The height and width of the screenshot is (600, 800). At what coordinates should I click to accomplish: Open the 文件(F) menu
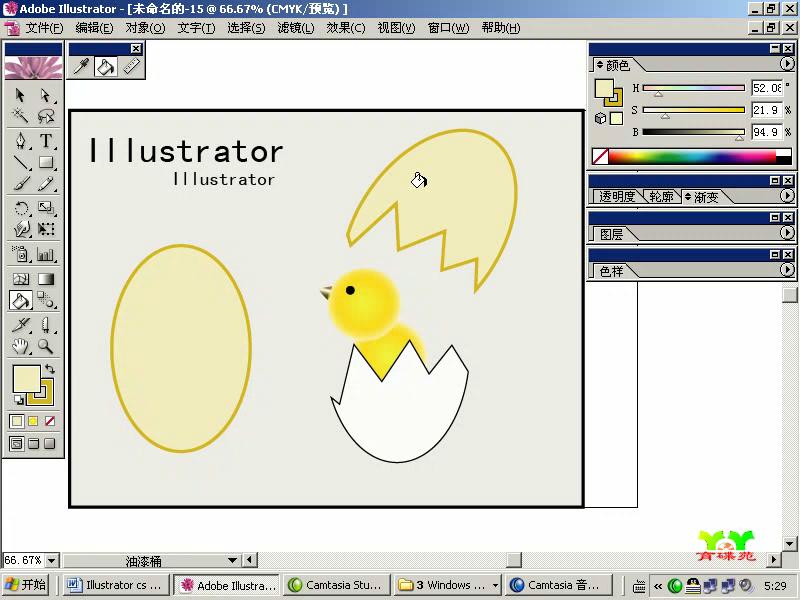tap(45, 28)
